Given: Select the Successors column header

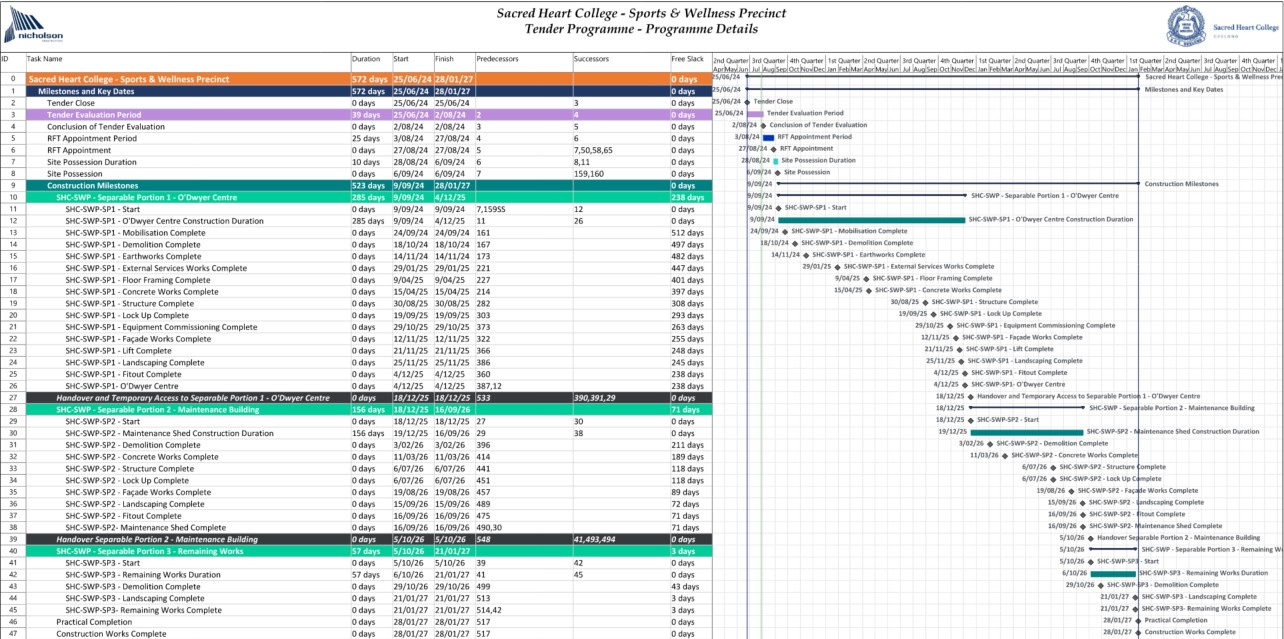Looking at the screenshot, I should [x=591, y=59].
